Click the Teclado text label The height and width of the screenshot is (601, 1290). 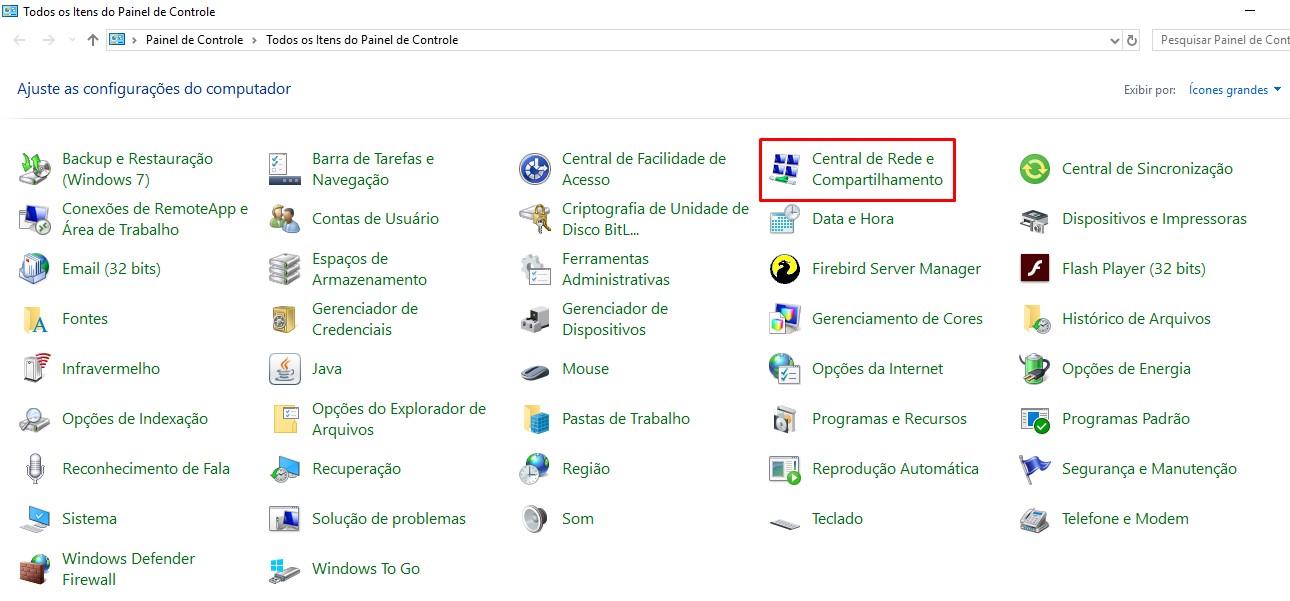(x=837, y=519)
